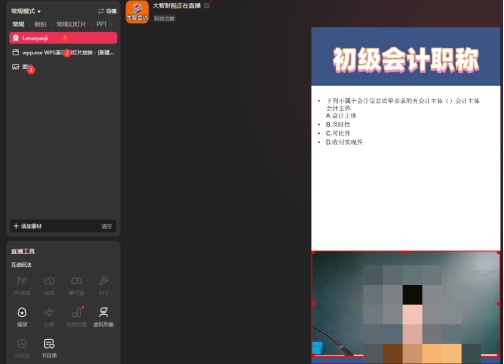
Task: Click the 大智会计 orange avatar
Action: (137, 12)
